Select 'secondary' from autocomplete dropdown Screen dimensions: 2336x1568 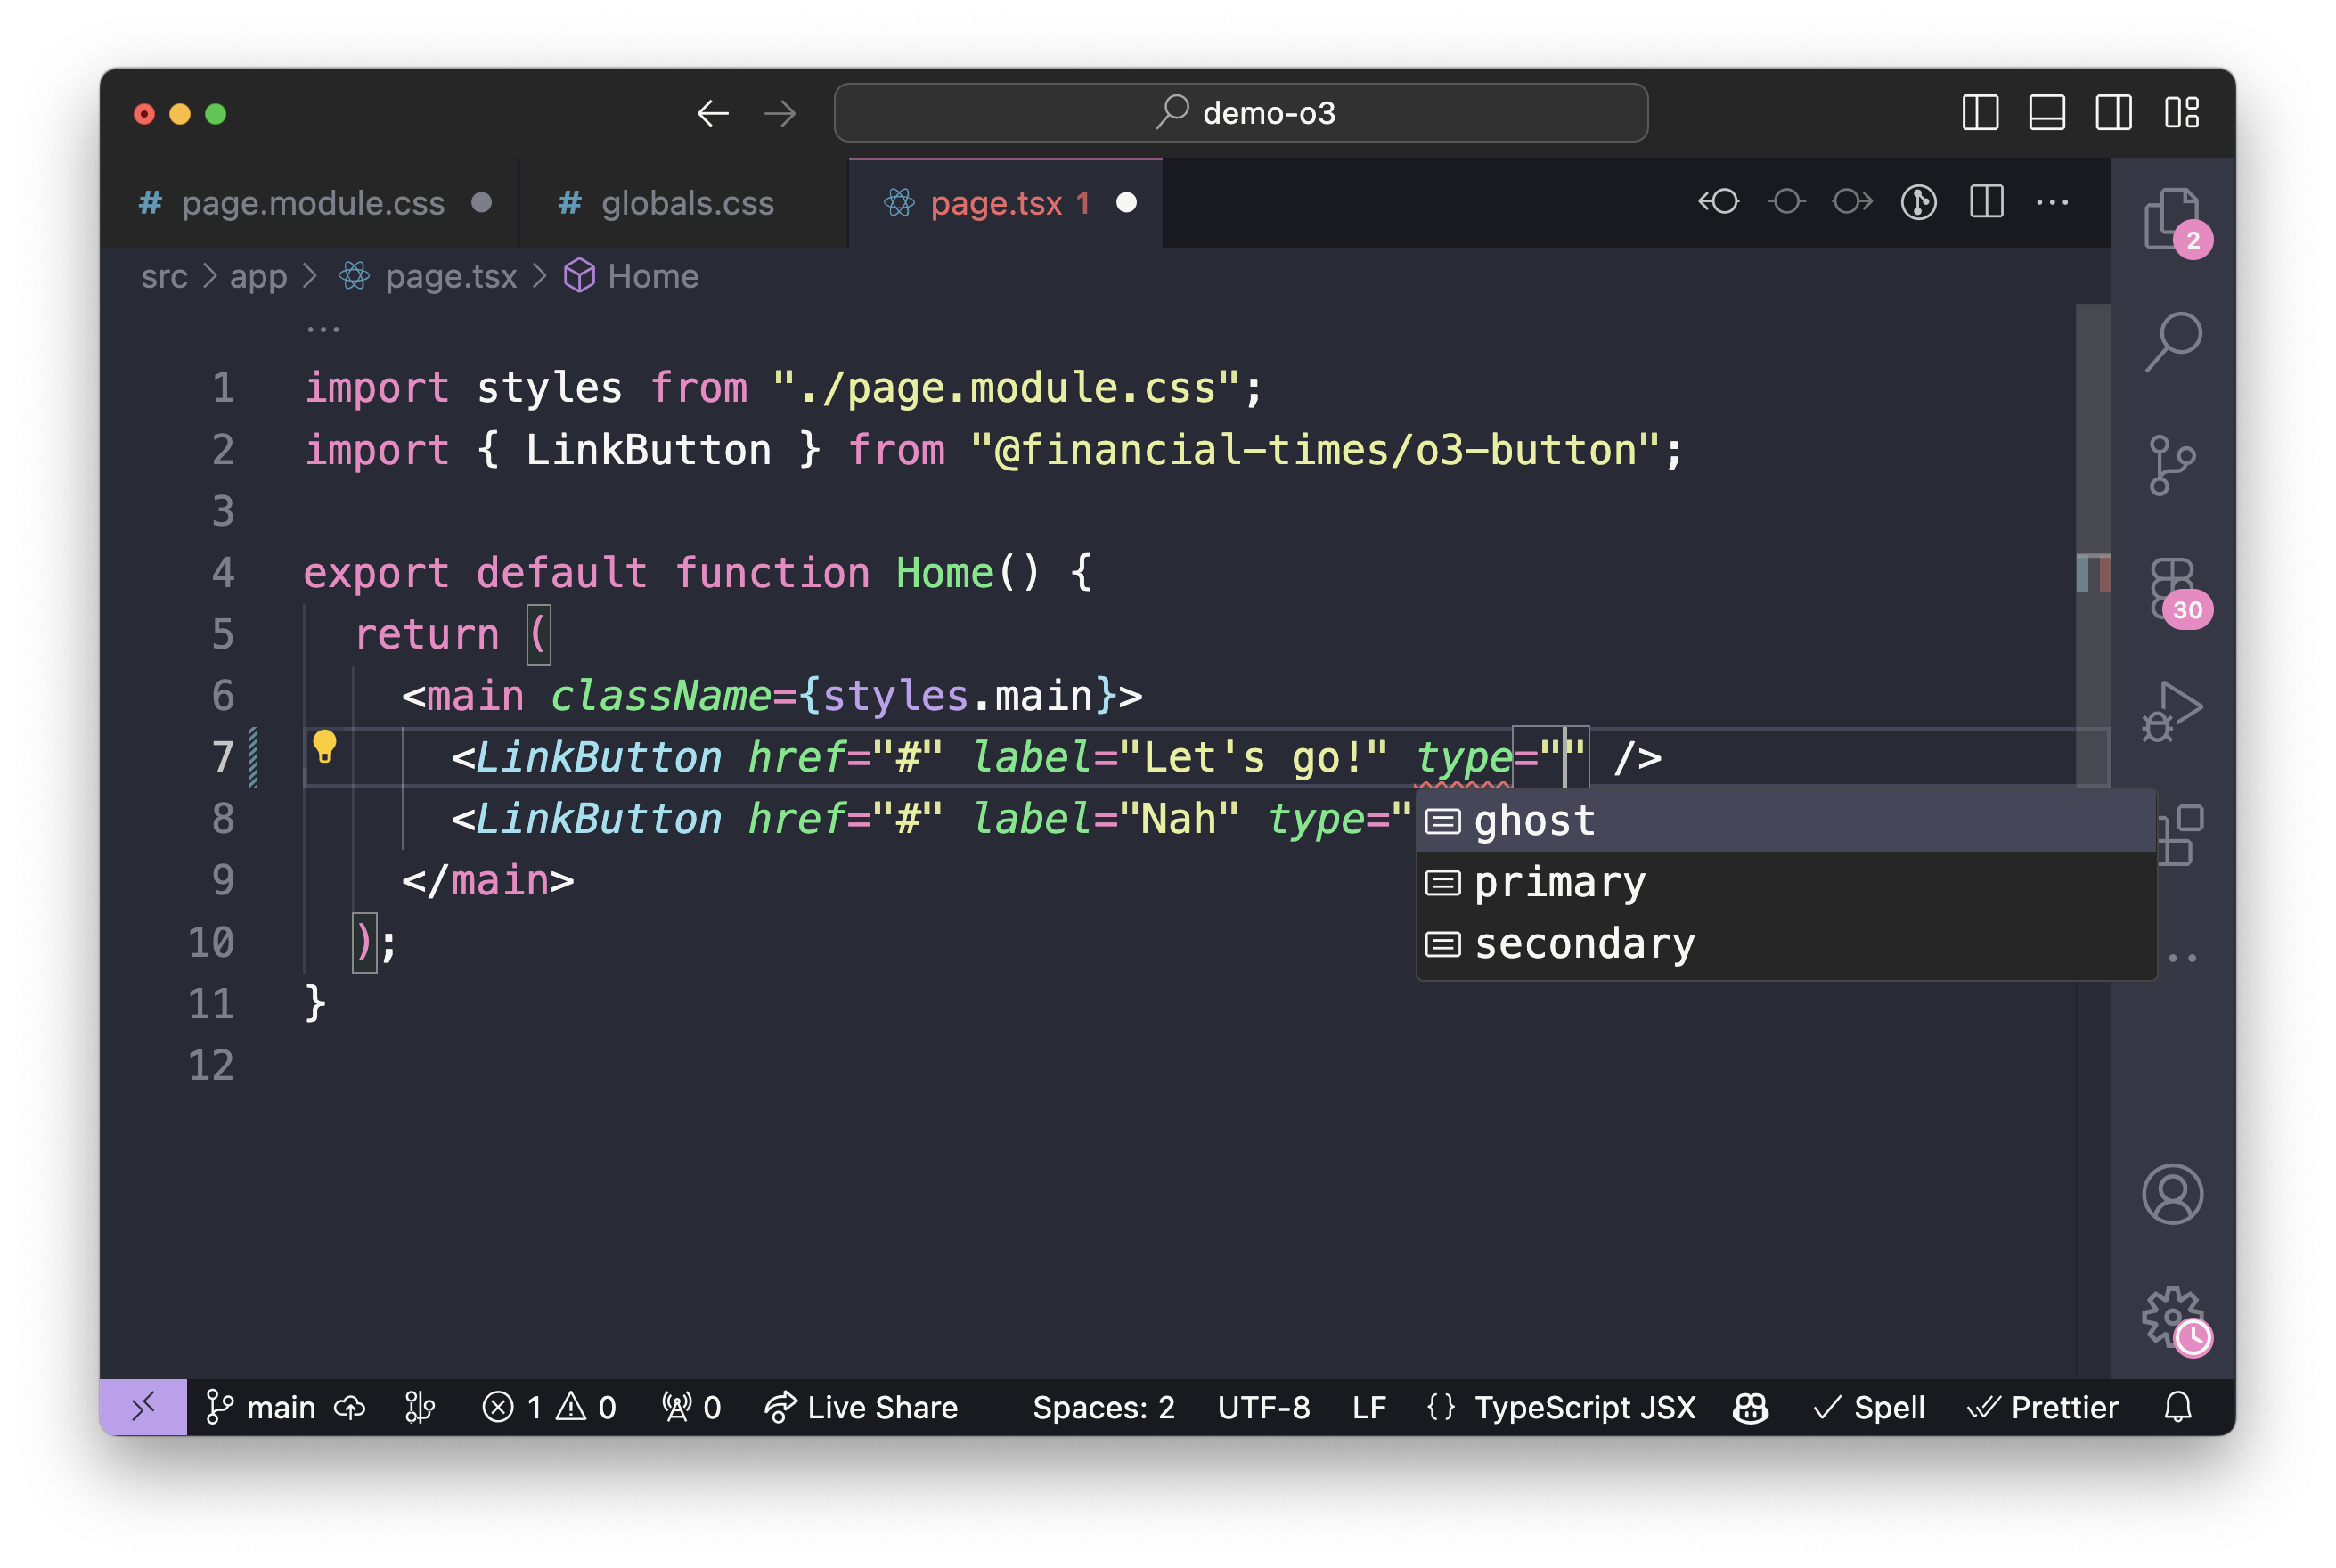point(1583,942)
